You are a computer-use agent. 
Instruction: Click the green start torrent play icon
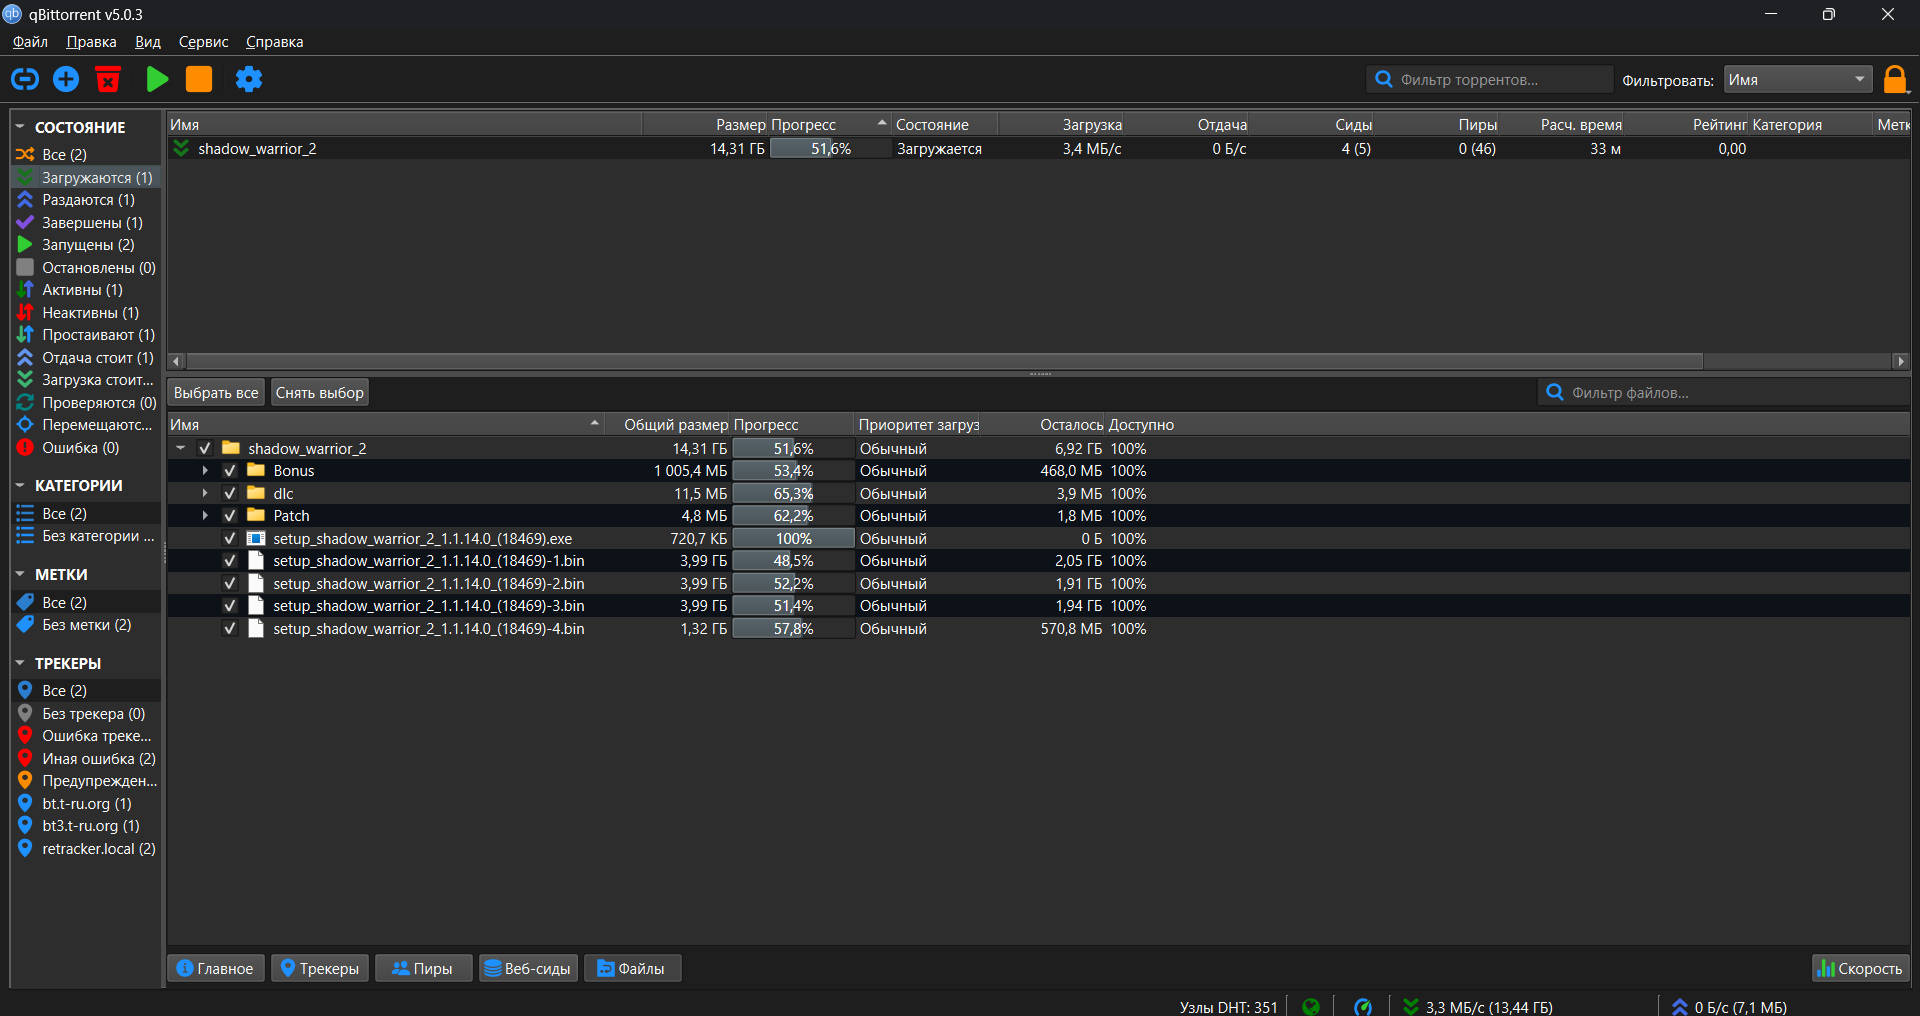point(157,79)
